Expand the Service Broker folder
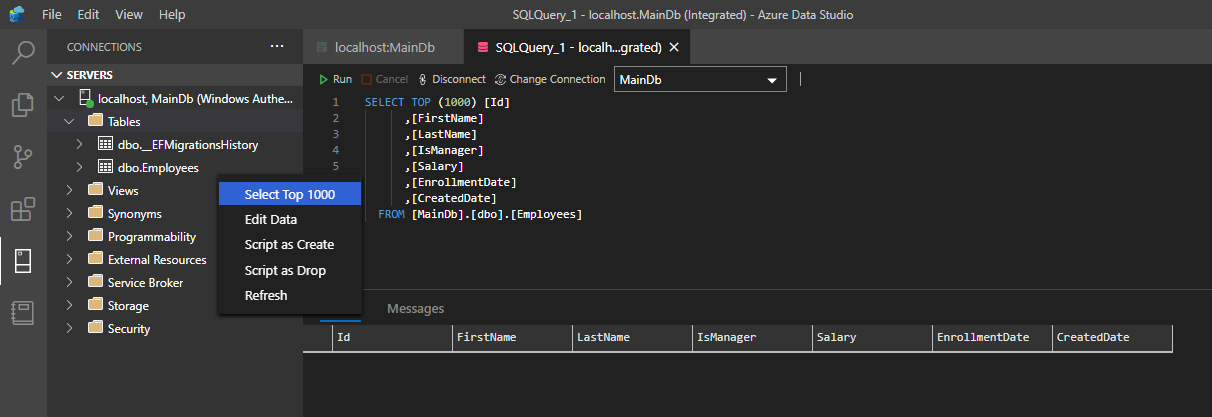The image size is (1212, 417). (69, 282)
